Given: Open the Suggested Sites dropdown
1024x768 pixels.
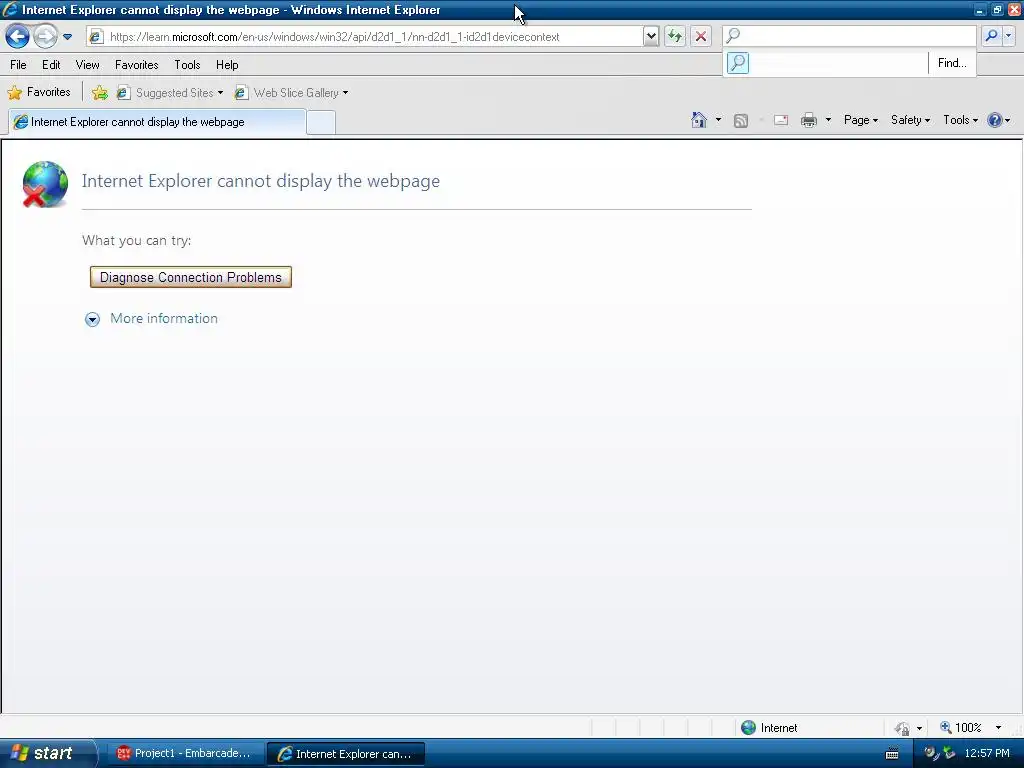Looking at the screenshot, I should 170,93.
